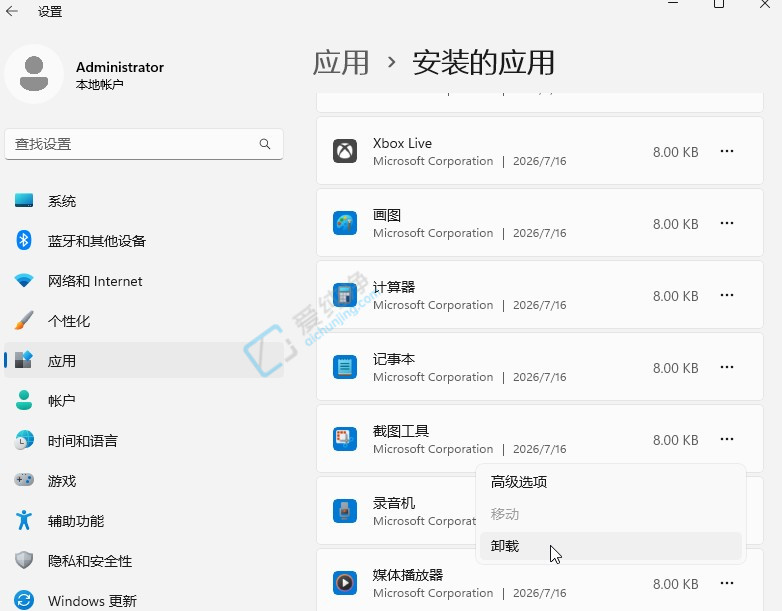Open more options for 记事本
This screenshot has height=611, width=782.
[x=727, y=367]
